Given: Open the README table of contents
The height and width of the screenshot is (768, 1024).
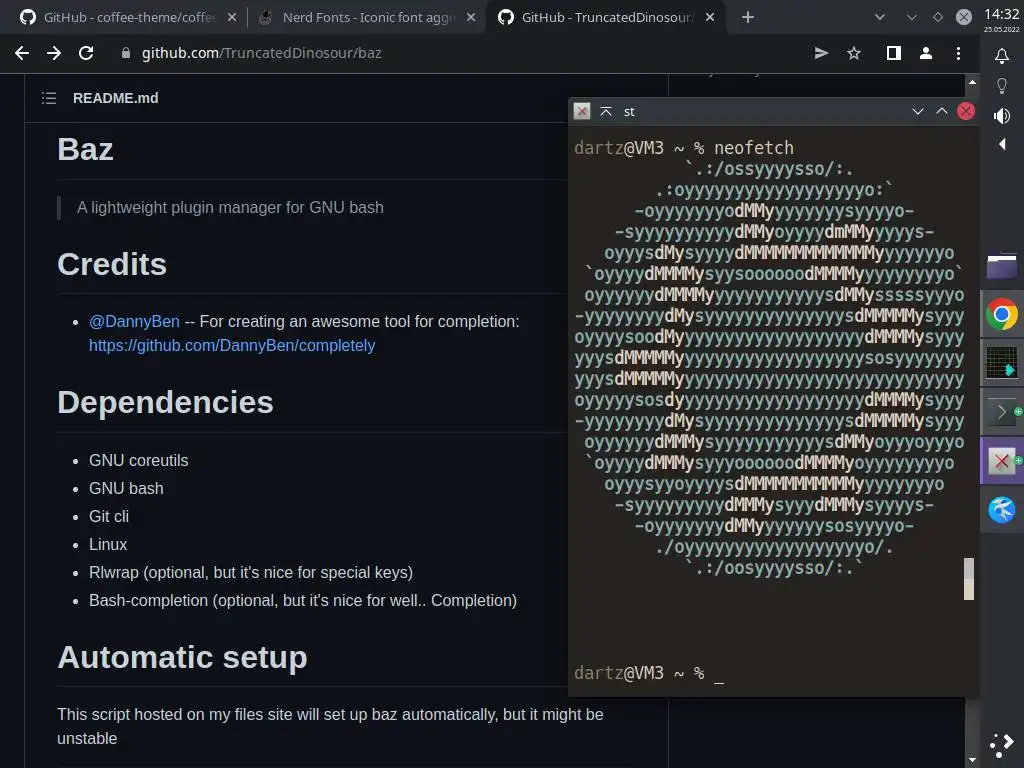Looking at the screenshot, I should pyautogui.click(x=49, y=99).
